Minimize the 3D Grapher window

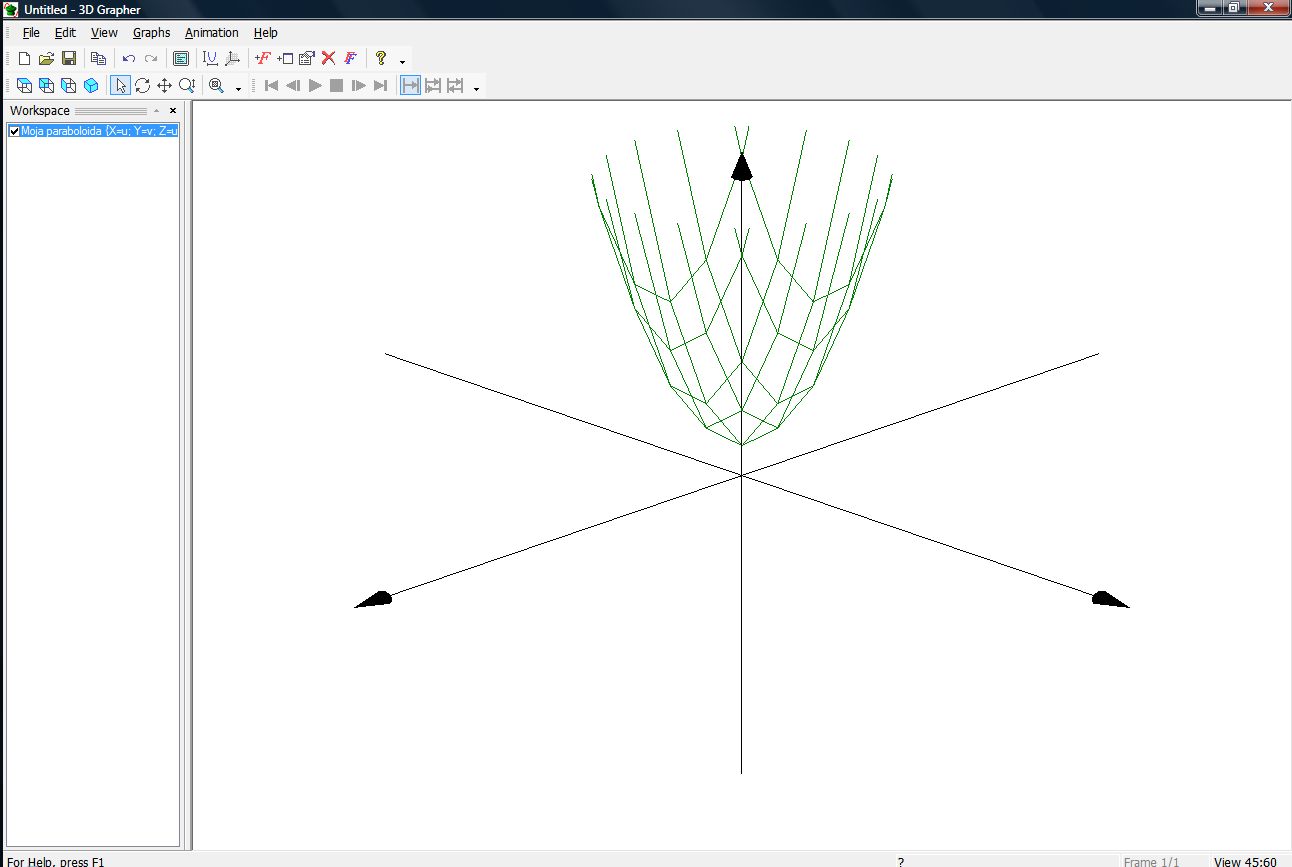(1210, 7)
